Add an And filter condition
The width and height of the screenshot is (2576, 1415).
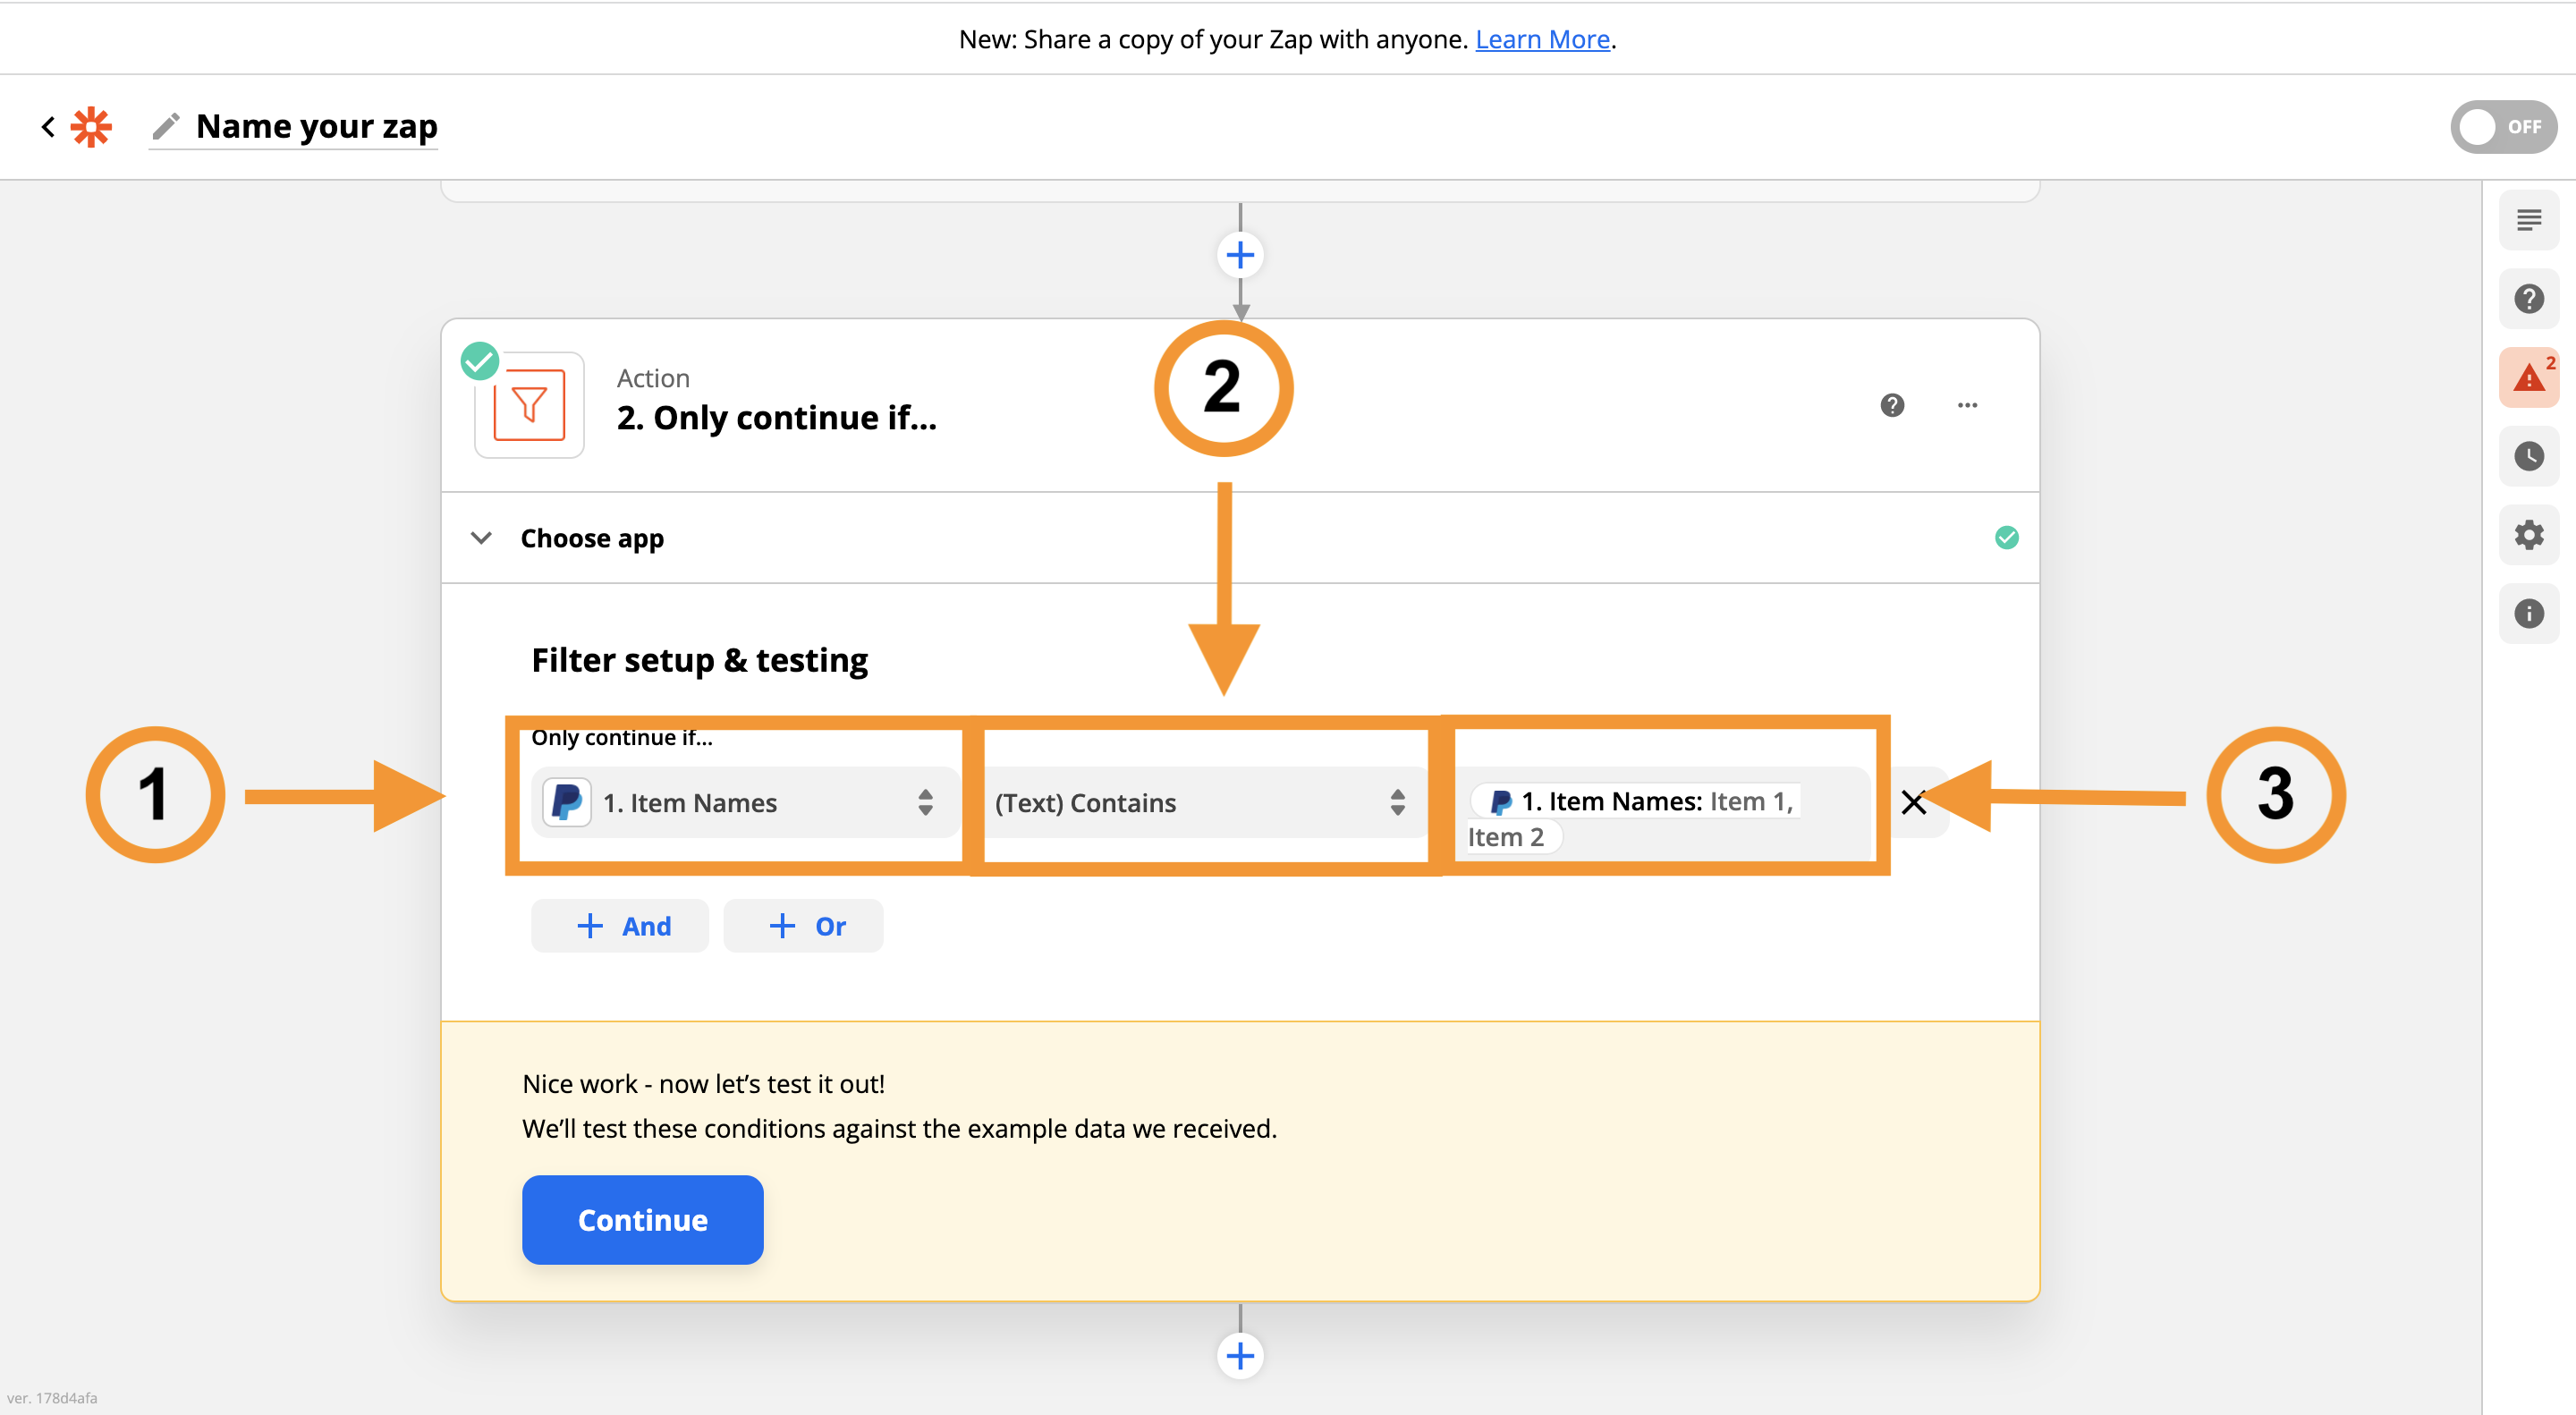(x=620, y=926)
